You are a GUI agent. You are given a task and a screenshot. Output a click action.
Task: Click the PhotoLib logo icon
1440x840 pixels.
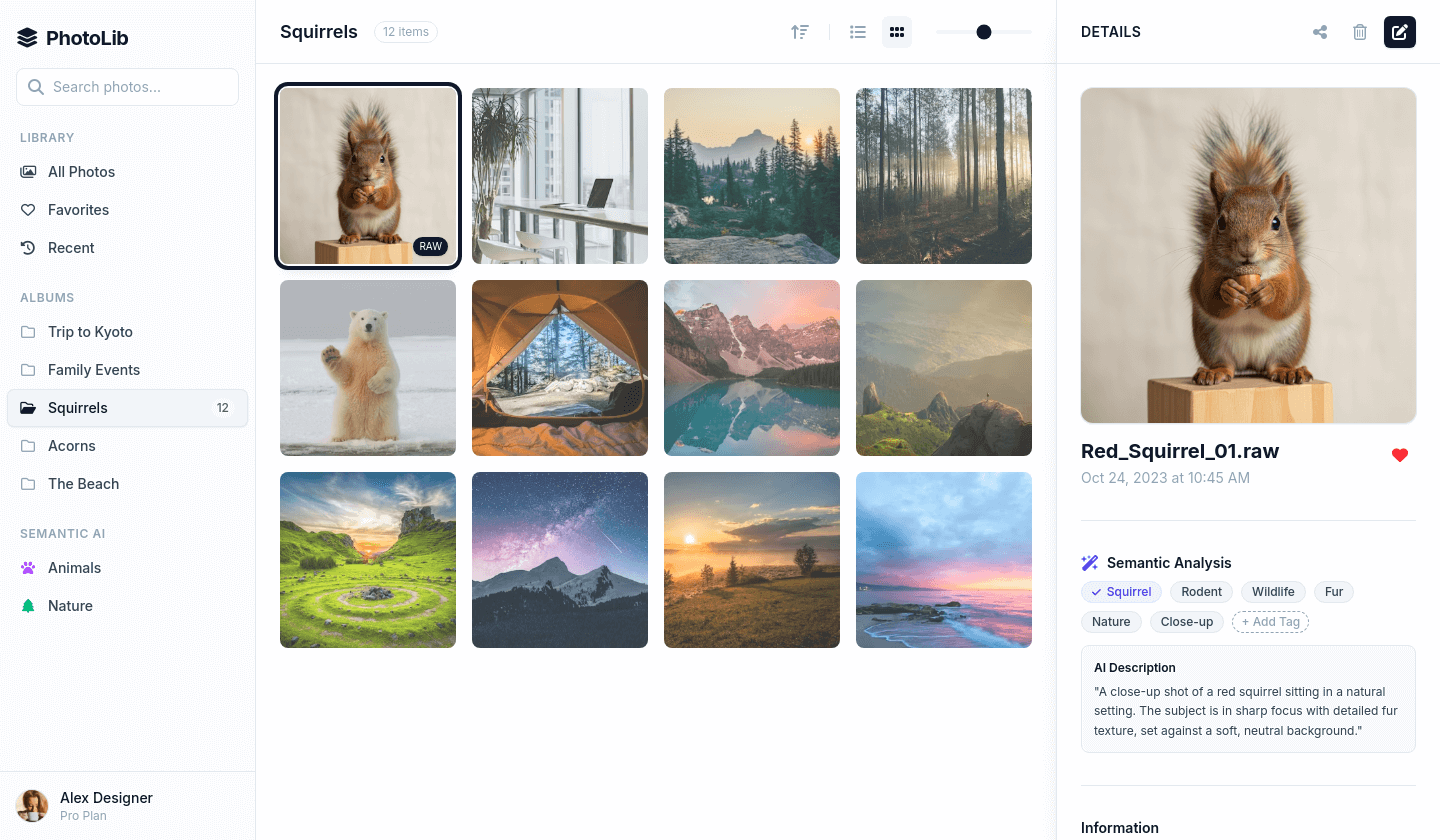pyautogui.click(x=28, y=39)
